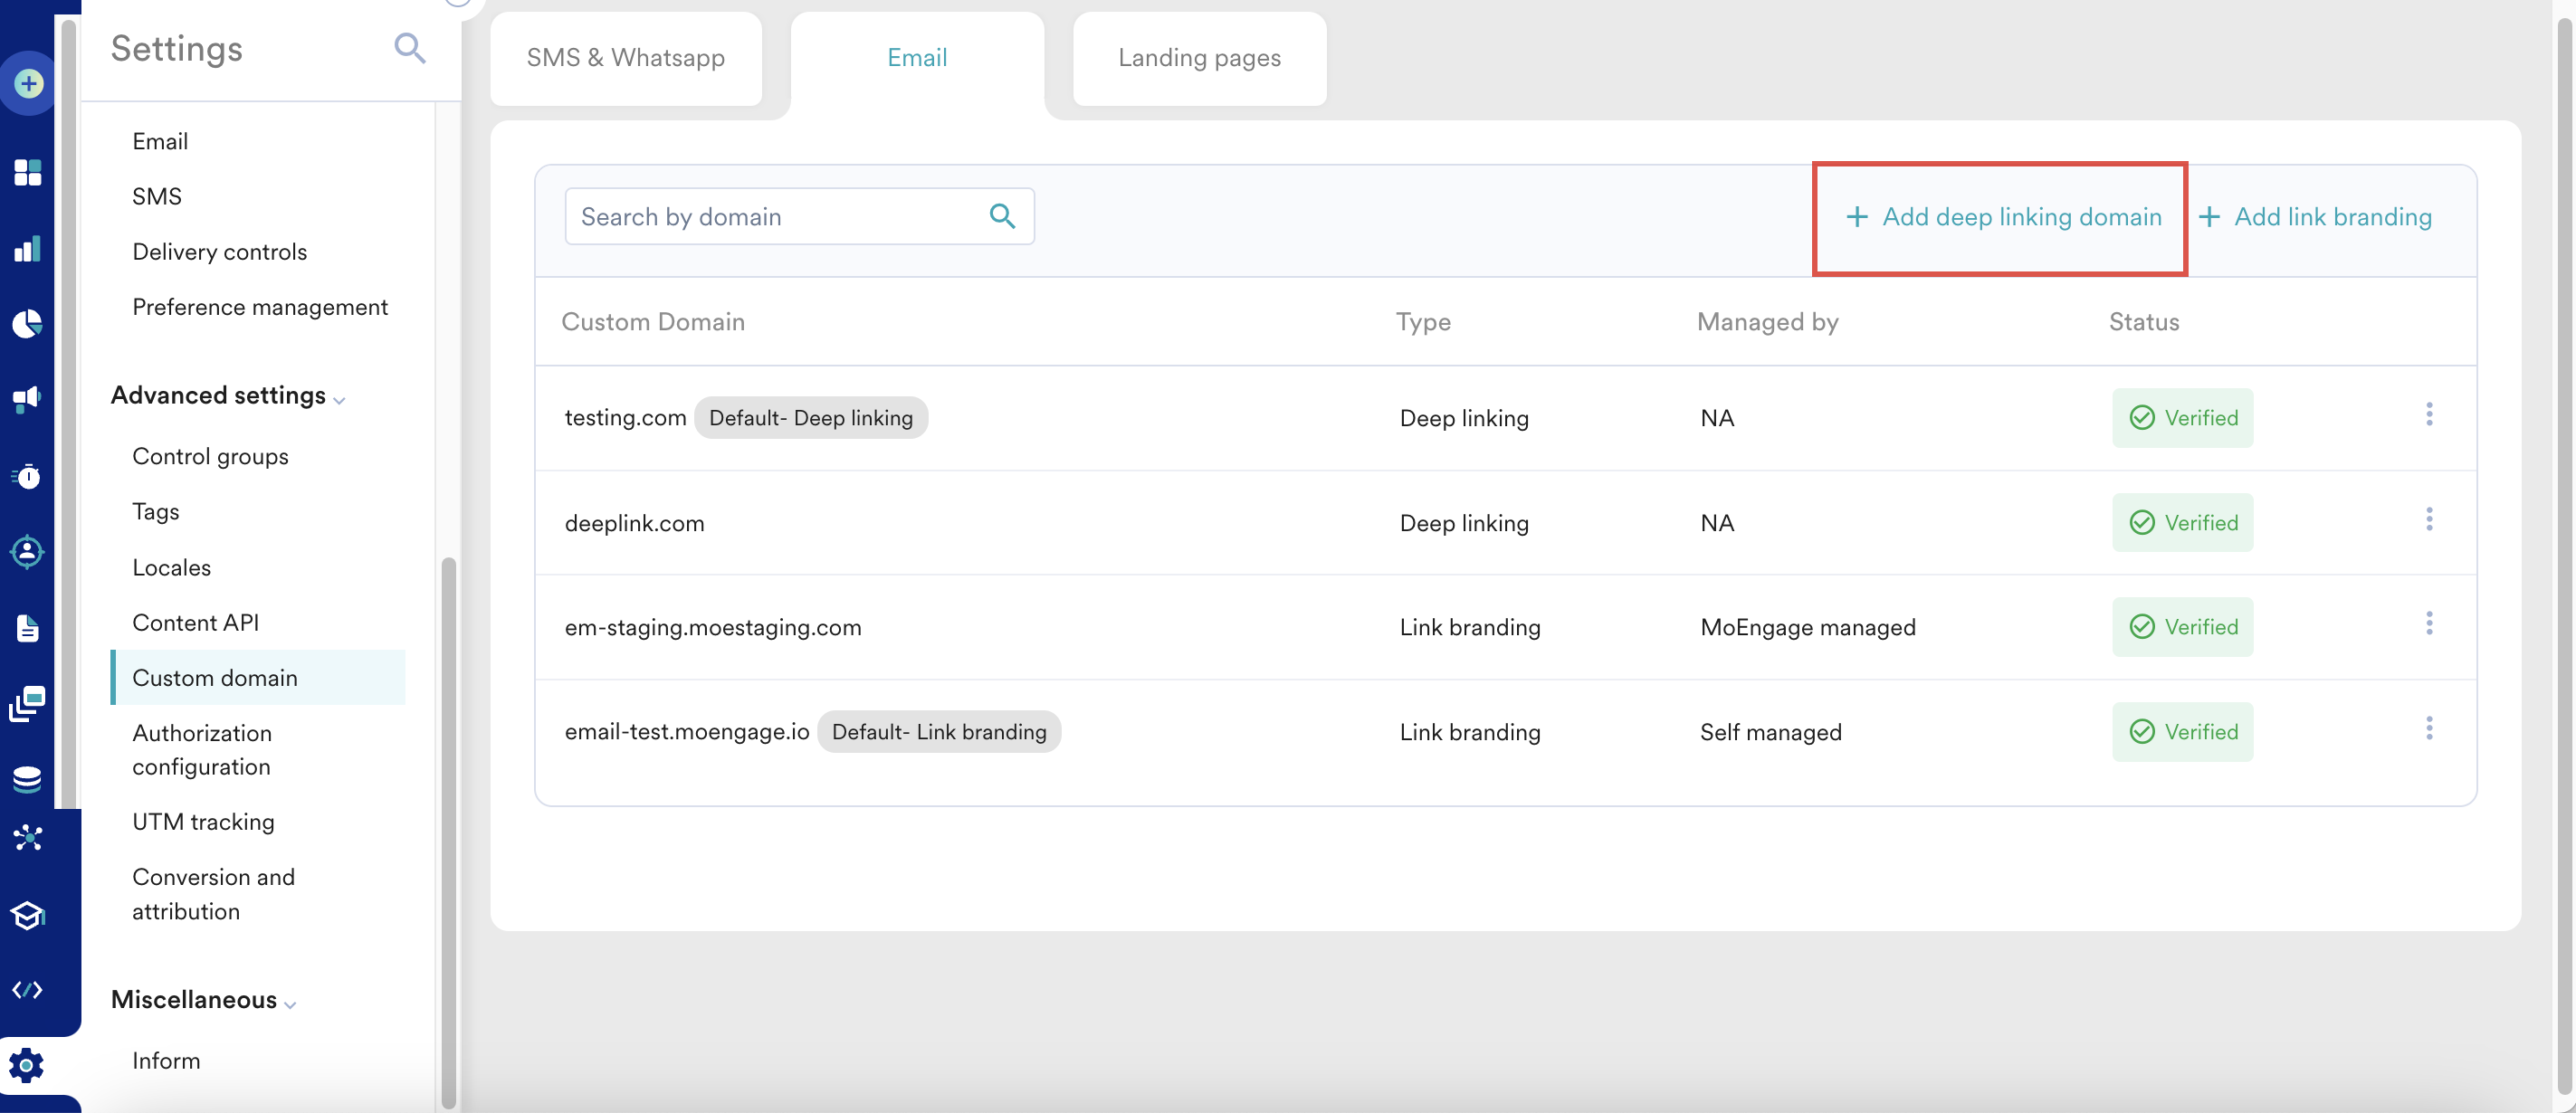Screen dimensions: 2576x1113
Task: Click Add deep linking domain button
Action: (x=2002, y=217)
